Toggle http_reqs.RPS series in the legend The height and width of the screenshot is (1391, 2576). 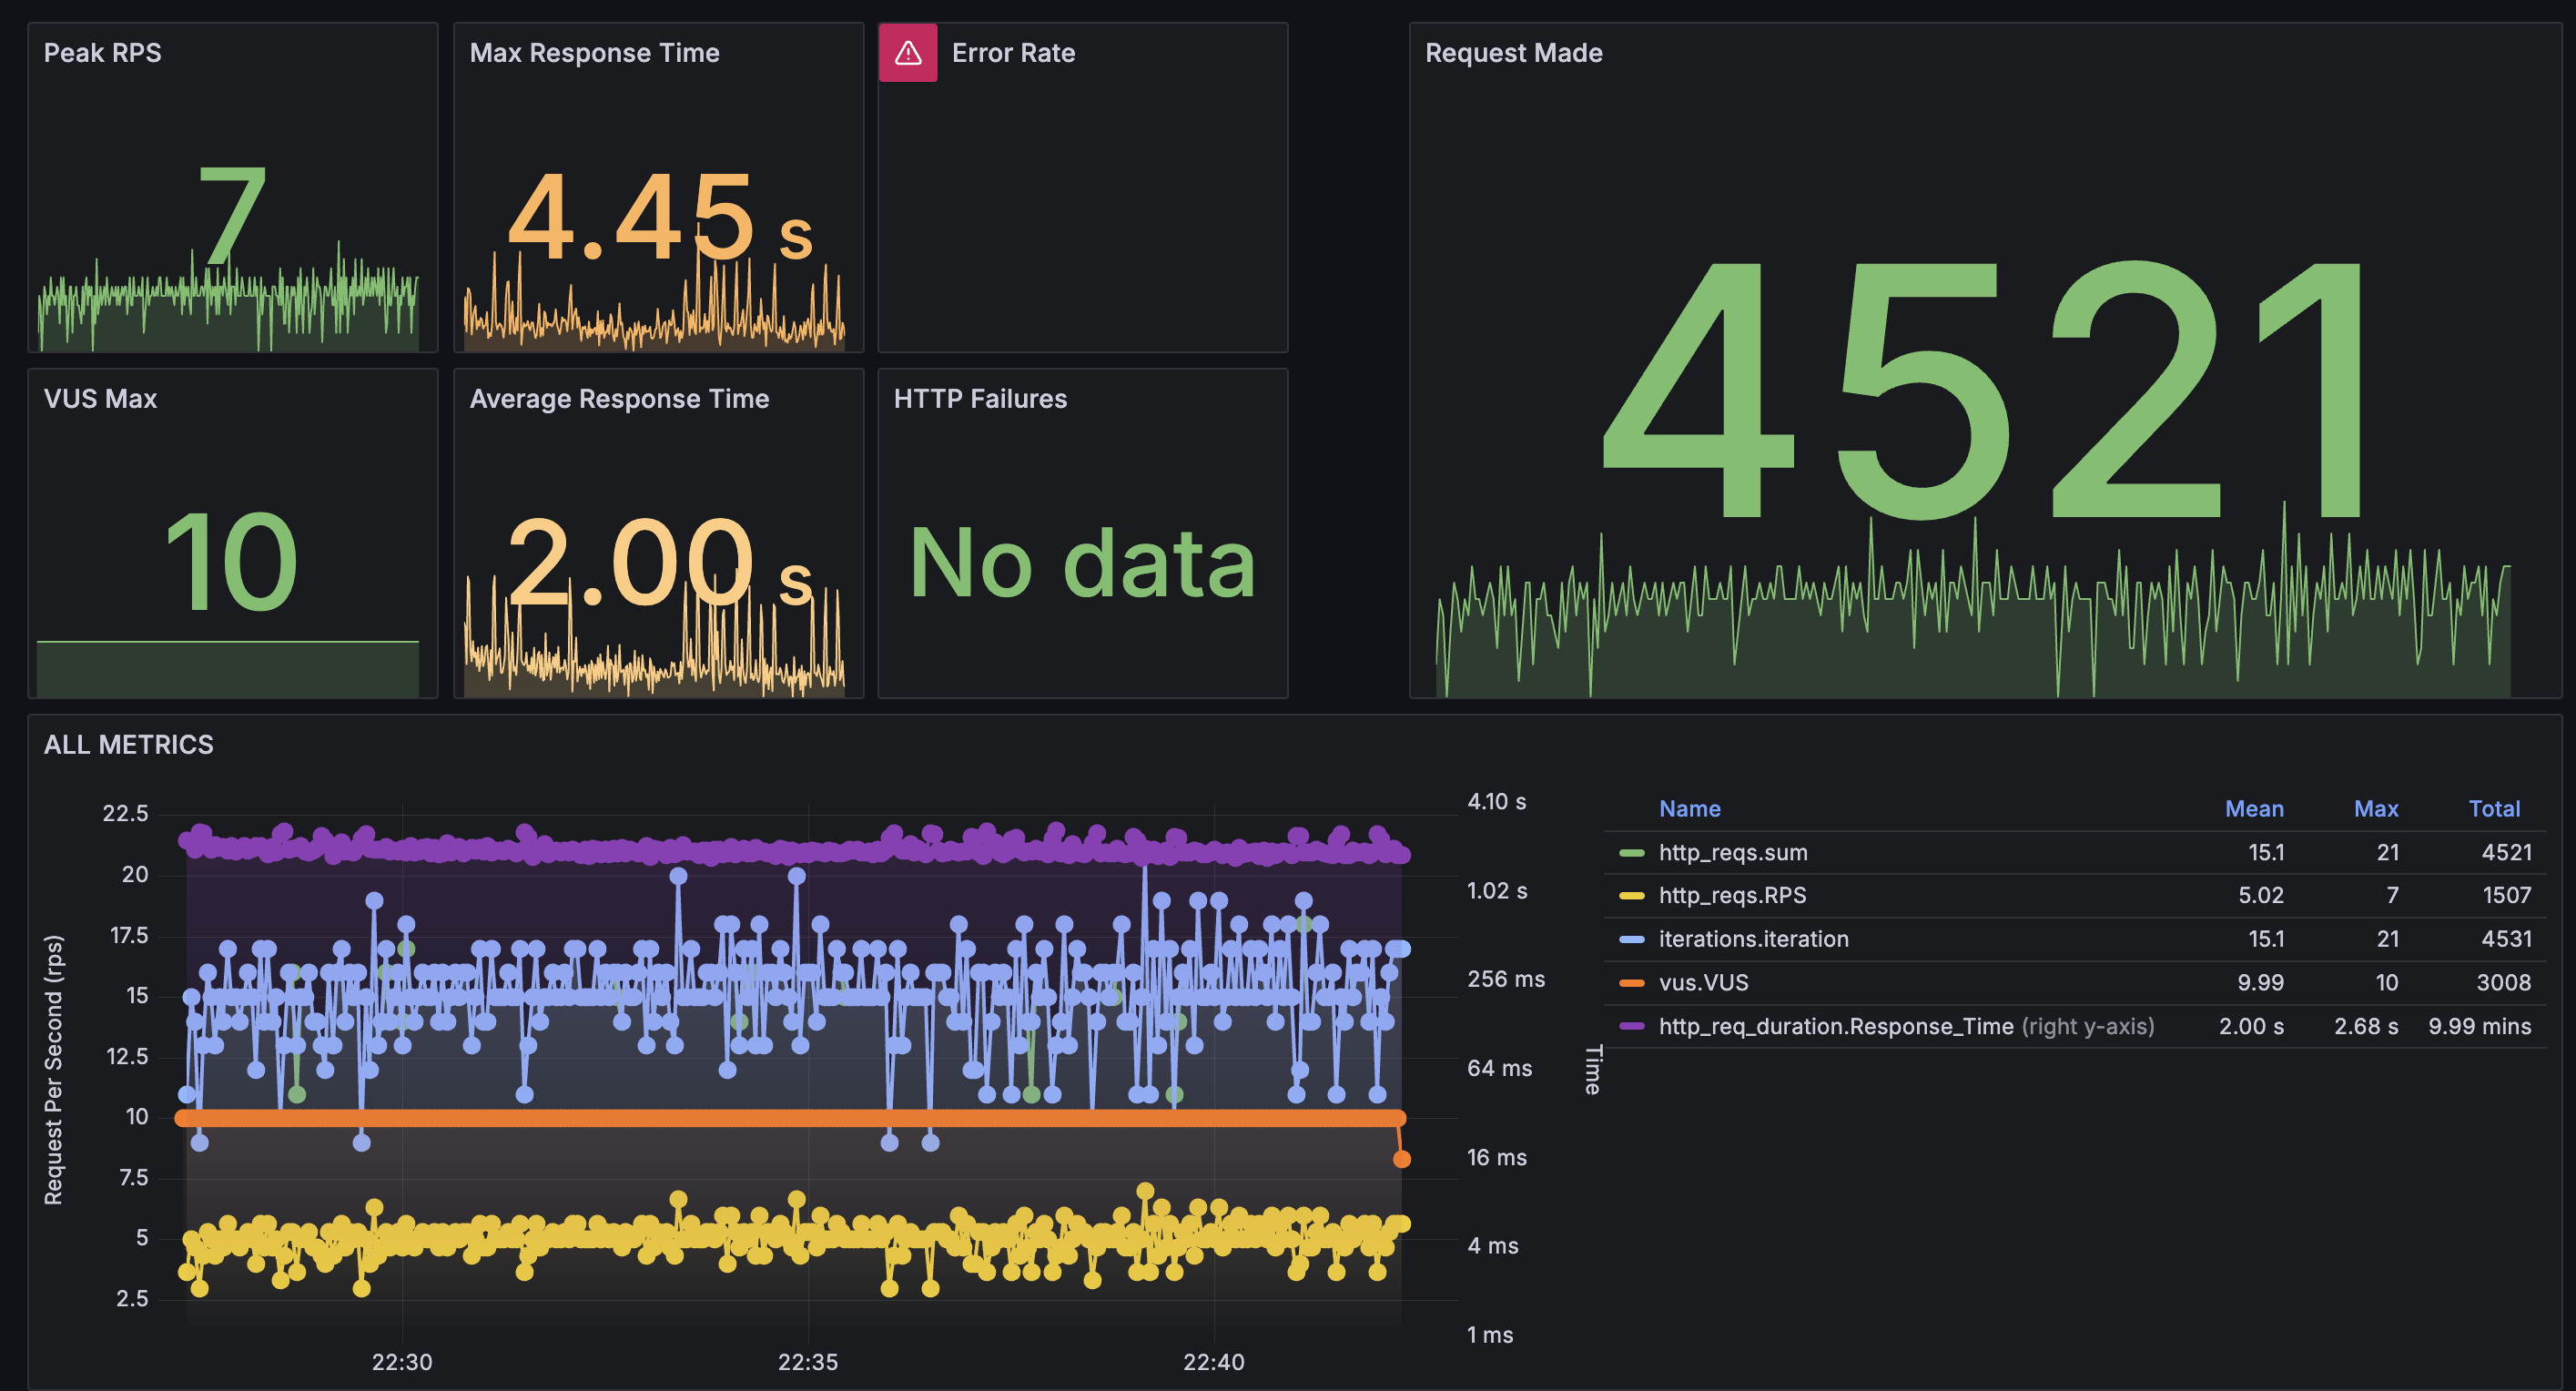click(1732, 896)
